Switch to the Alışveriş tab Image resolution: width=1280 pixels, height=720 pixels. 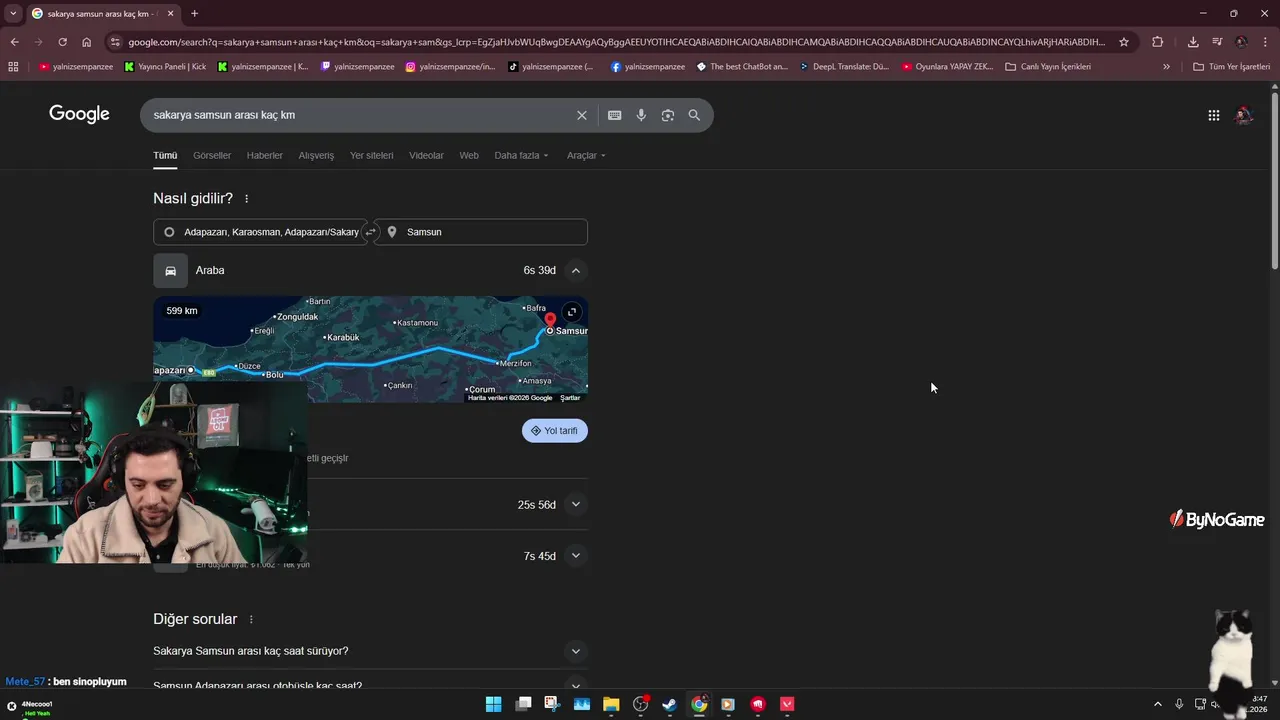tap(316, 156)
